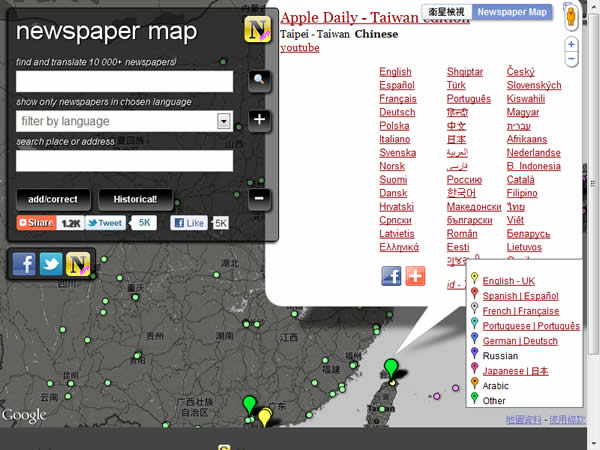The width and height of the screenshot is (600, 450).
Task: Click pink pin beside Japanese legend entry
Action: tap(474, 368)
